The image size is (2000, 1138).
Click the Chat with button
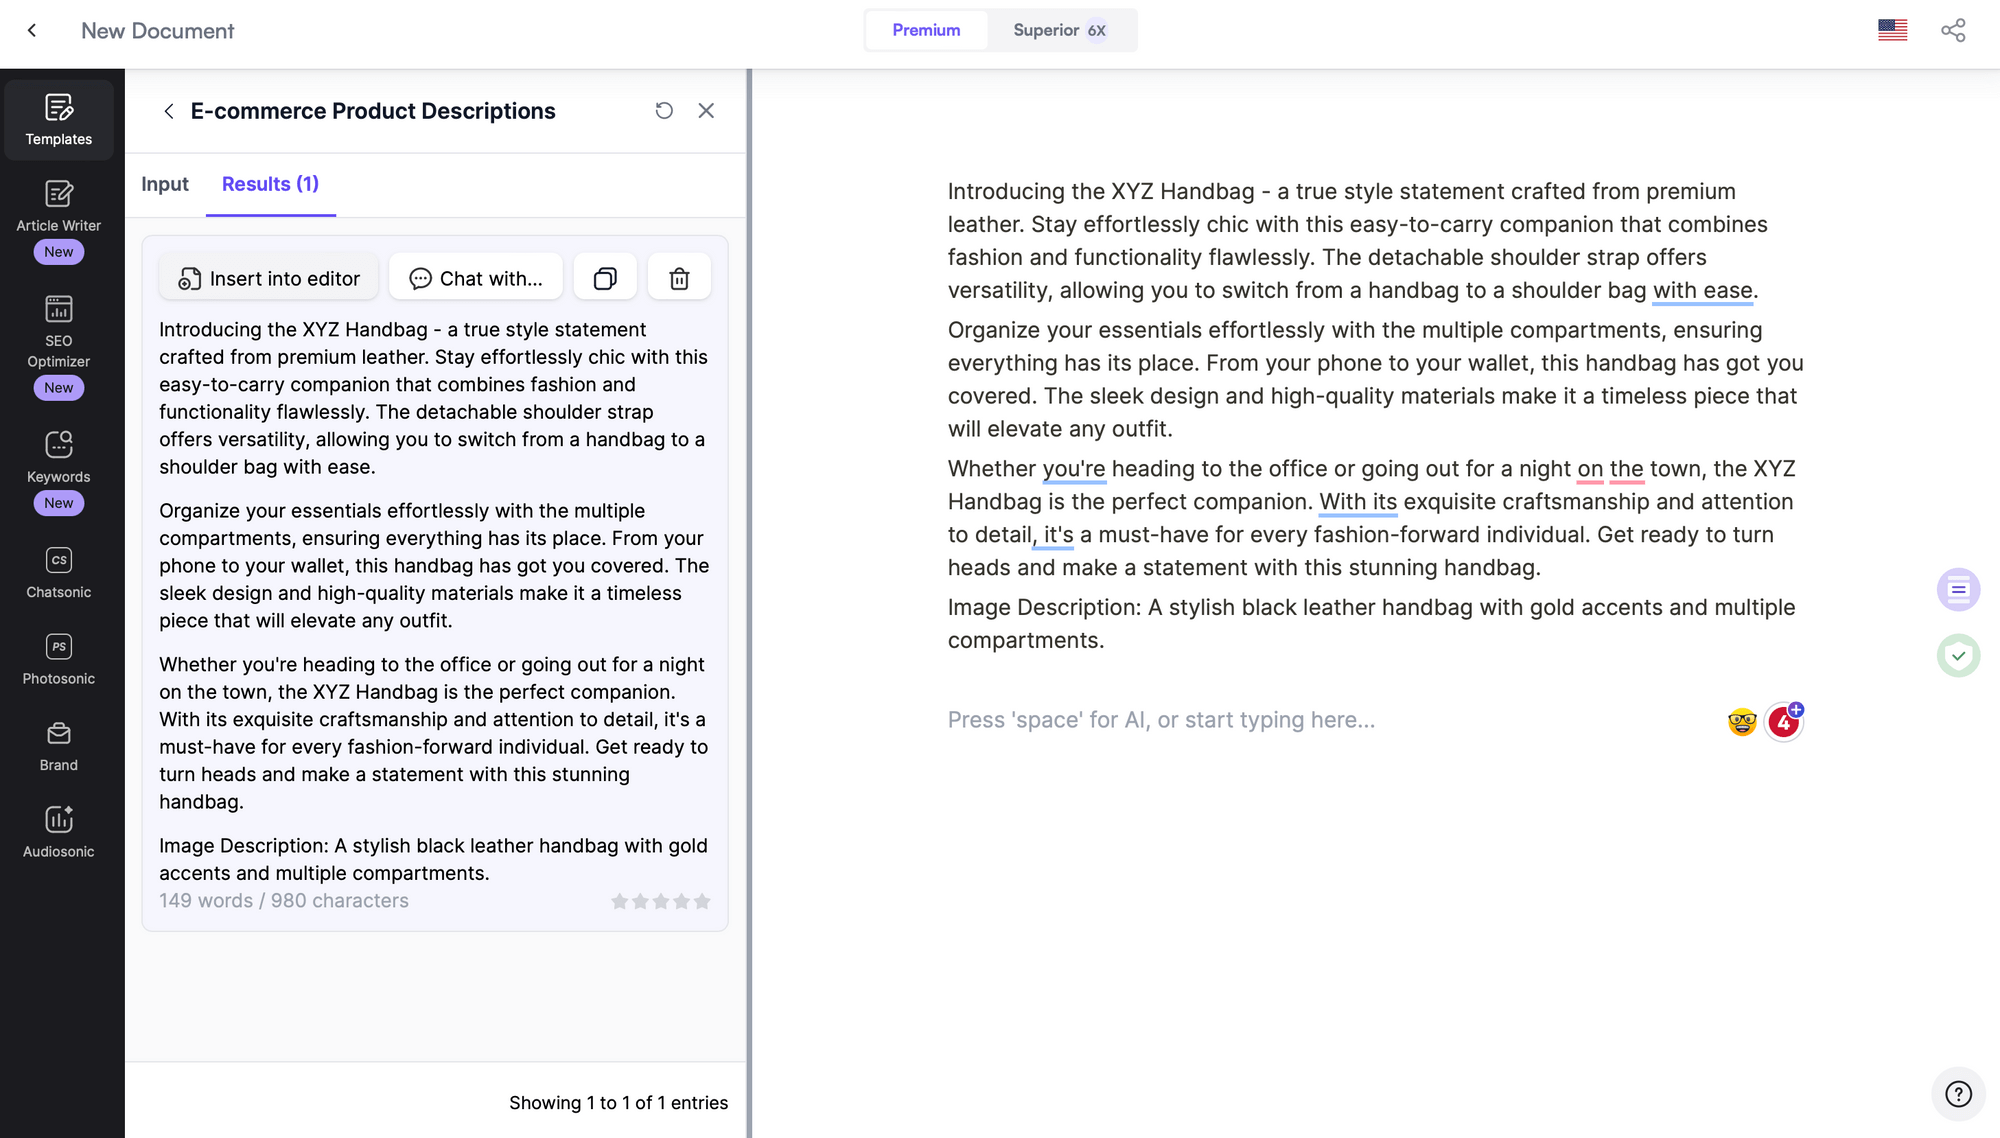(x=475, y=278)
